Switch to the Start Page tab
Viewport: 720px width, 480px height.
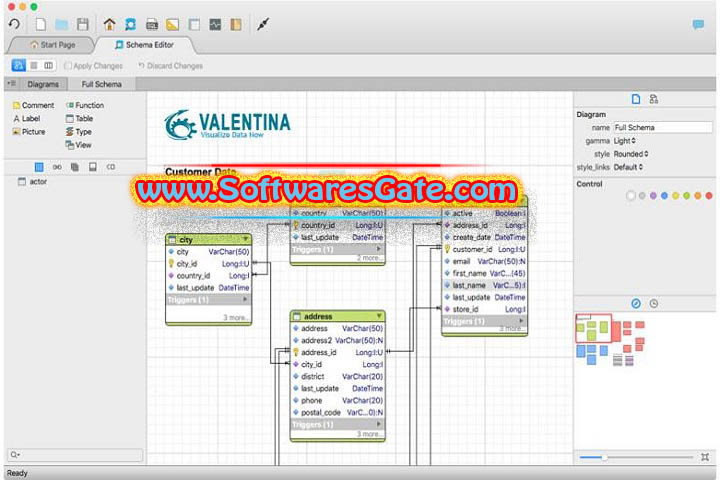[52, 45]
